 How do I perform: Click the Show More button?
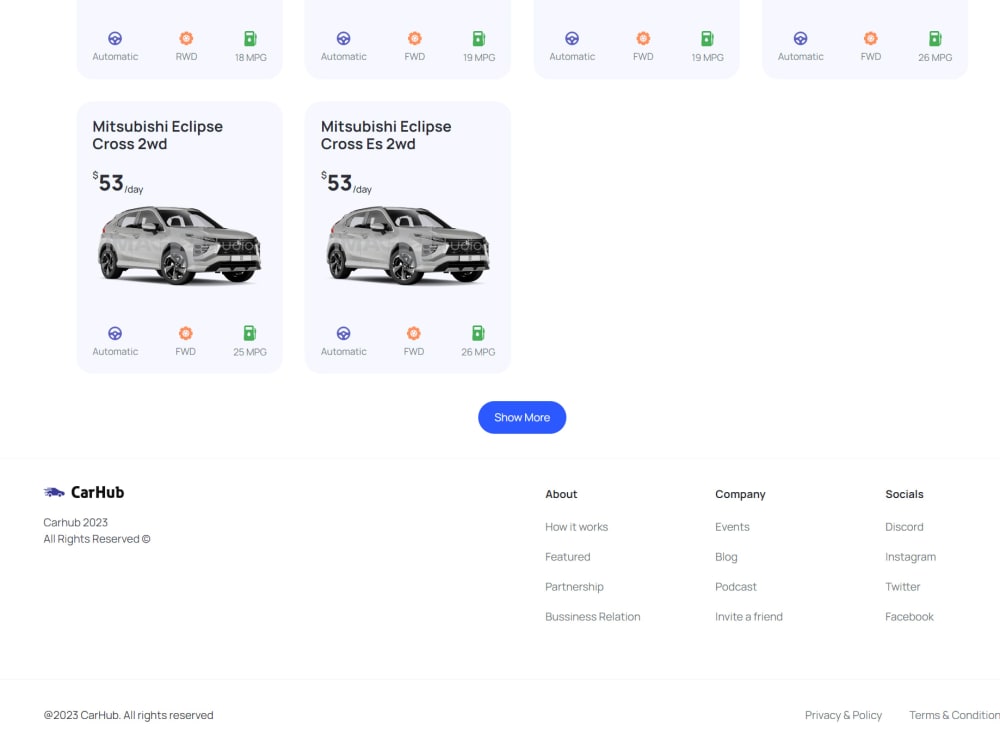[x=522, y=417]
